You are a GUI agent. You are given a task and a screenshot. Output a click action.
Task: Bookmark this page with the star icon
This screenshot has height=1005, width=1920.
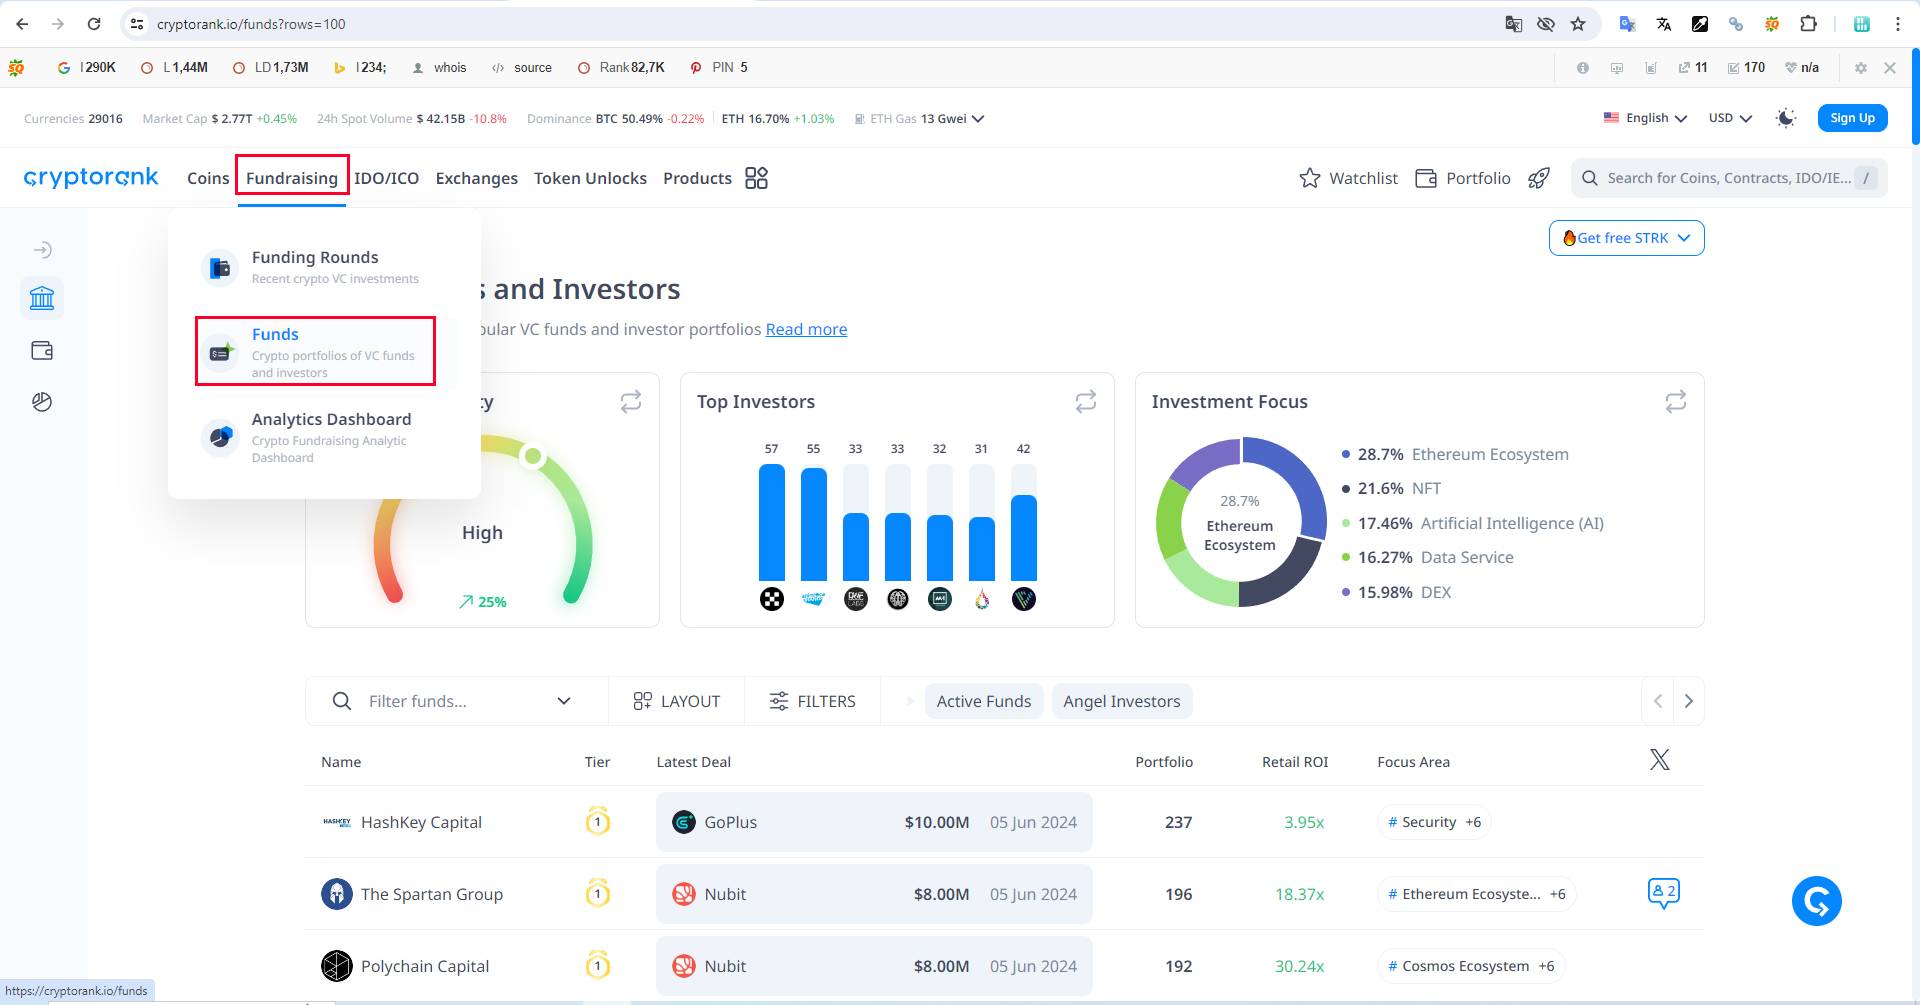[x=1578, y=24]
